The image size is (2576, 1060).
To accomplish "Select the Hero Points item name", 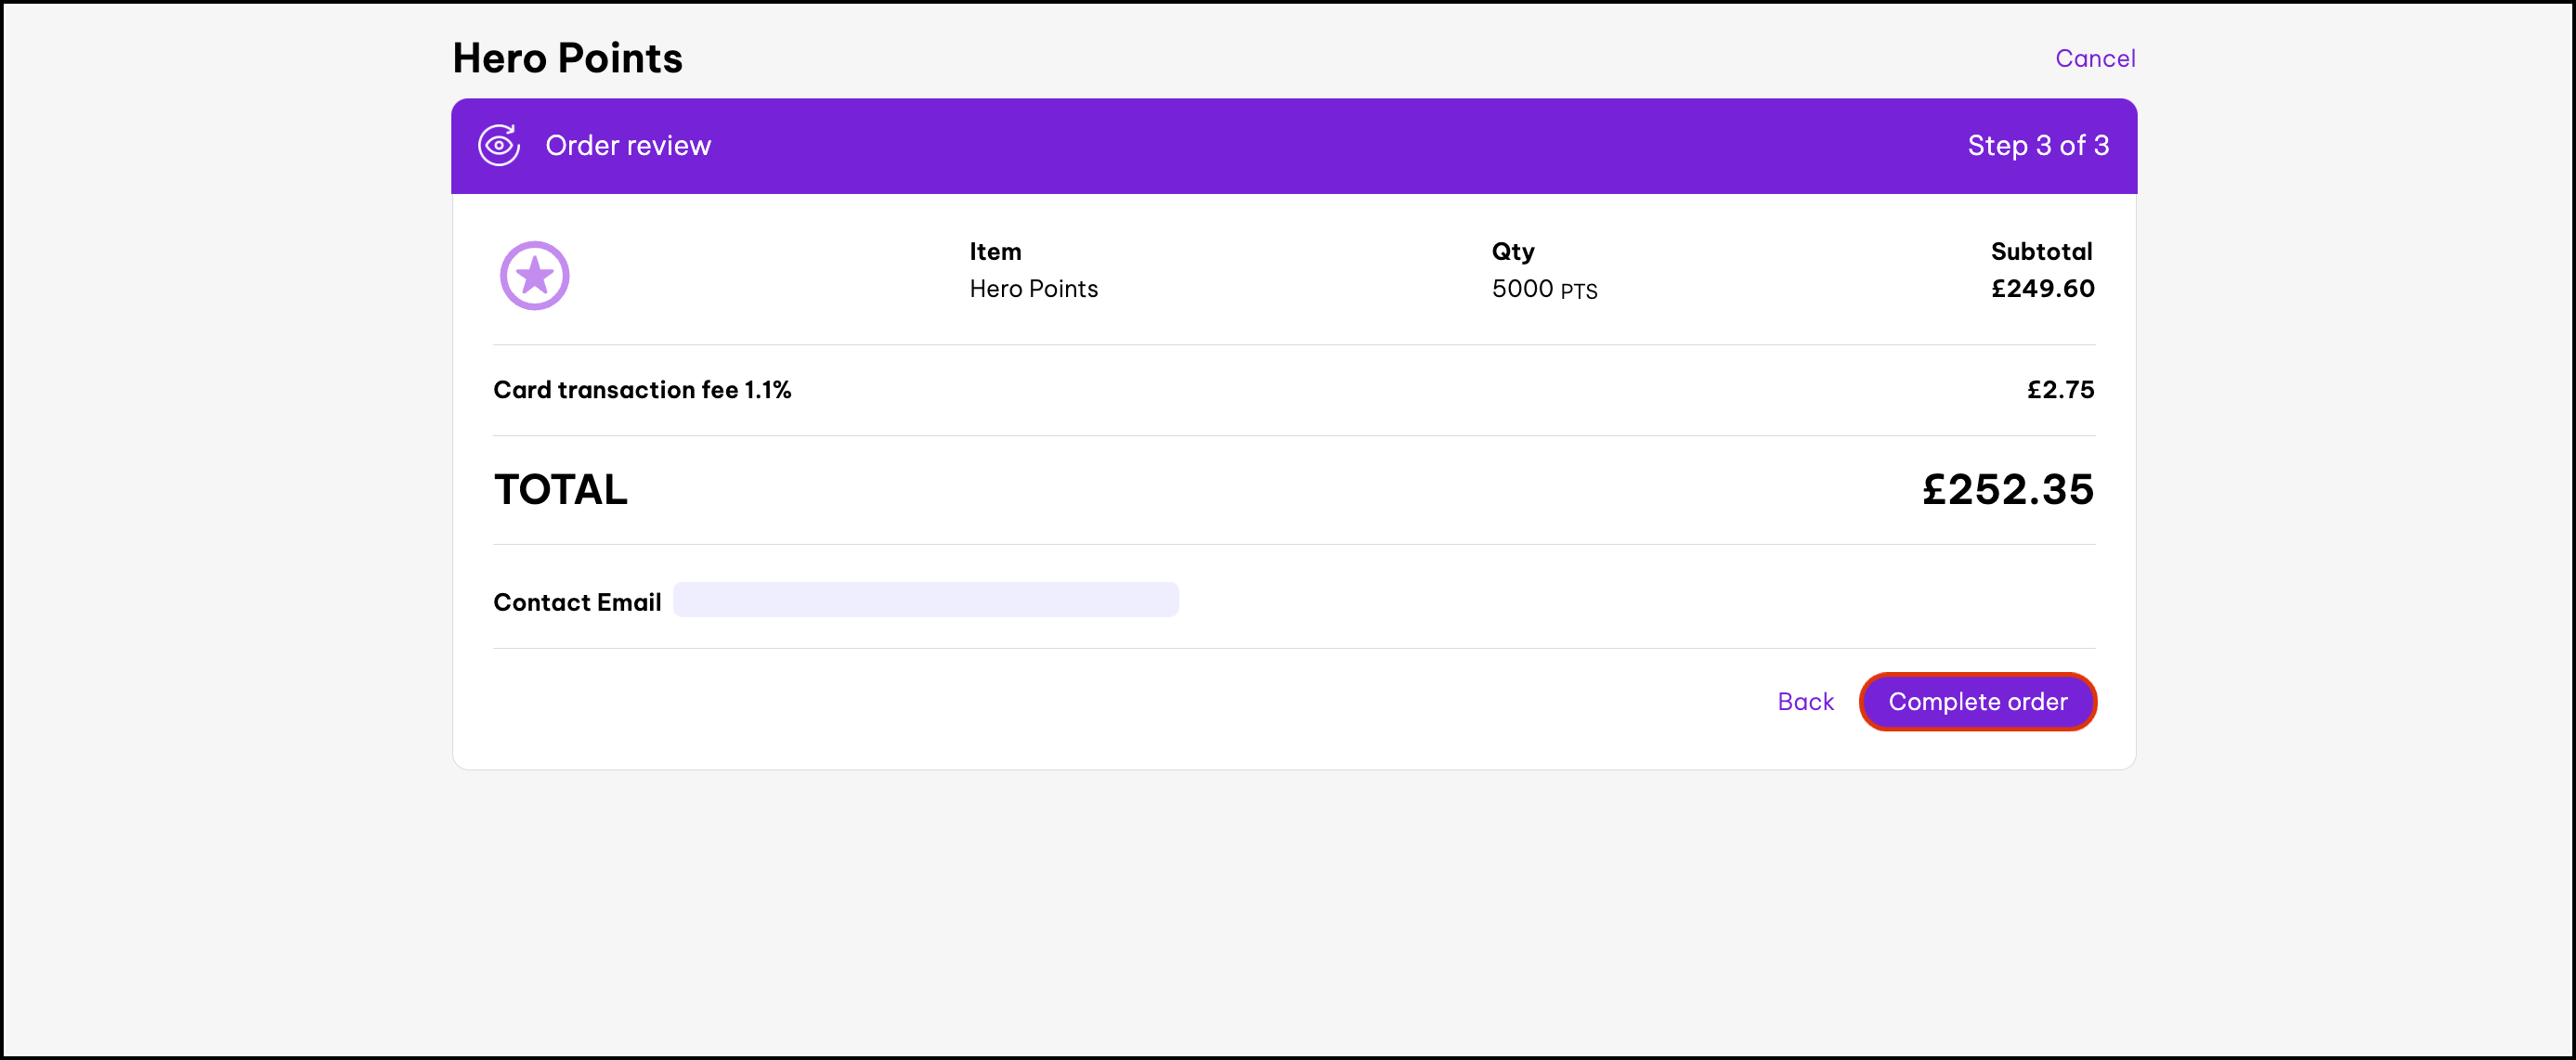I will [x=1033, y=289].
